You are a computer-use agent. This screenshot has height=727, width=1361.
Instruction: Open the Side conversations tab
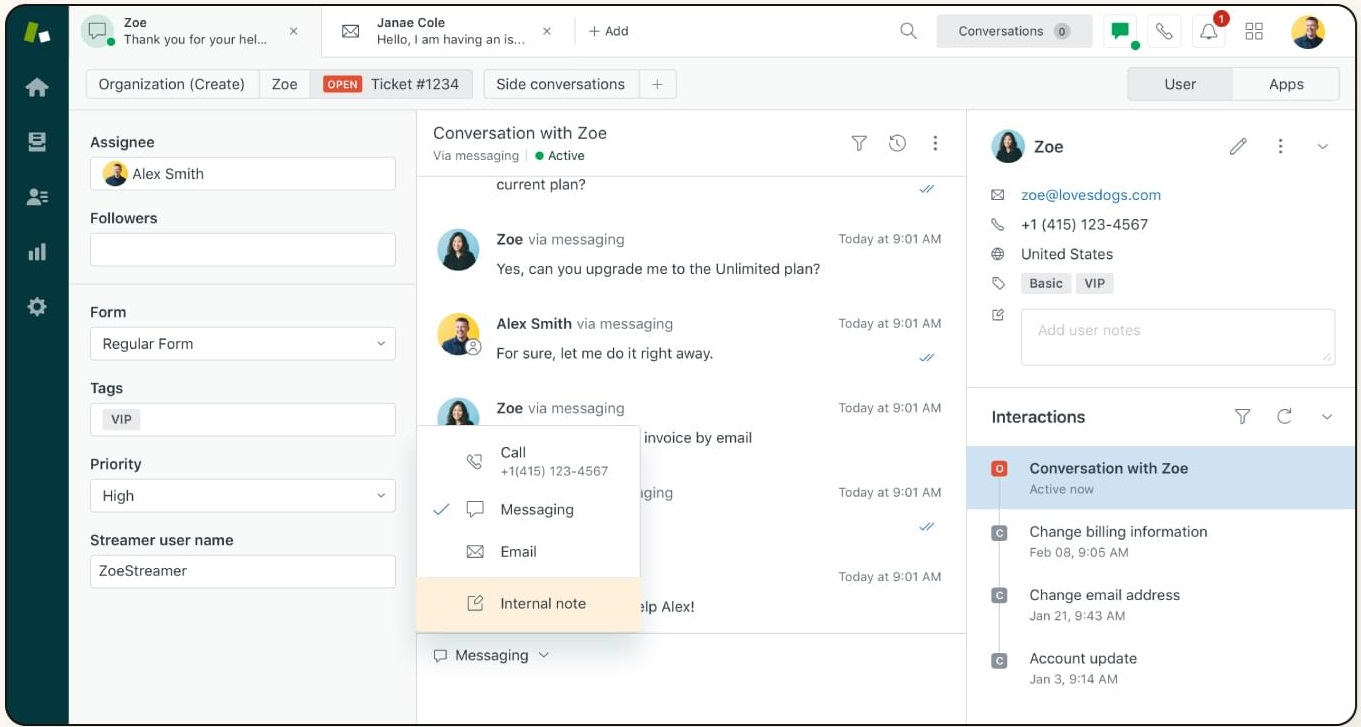click(560, 84)
